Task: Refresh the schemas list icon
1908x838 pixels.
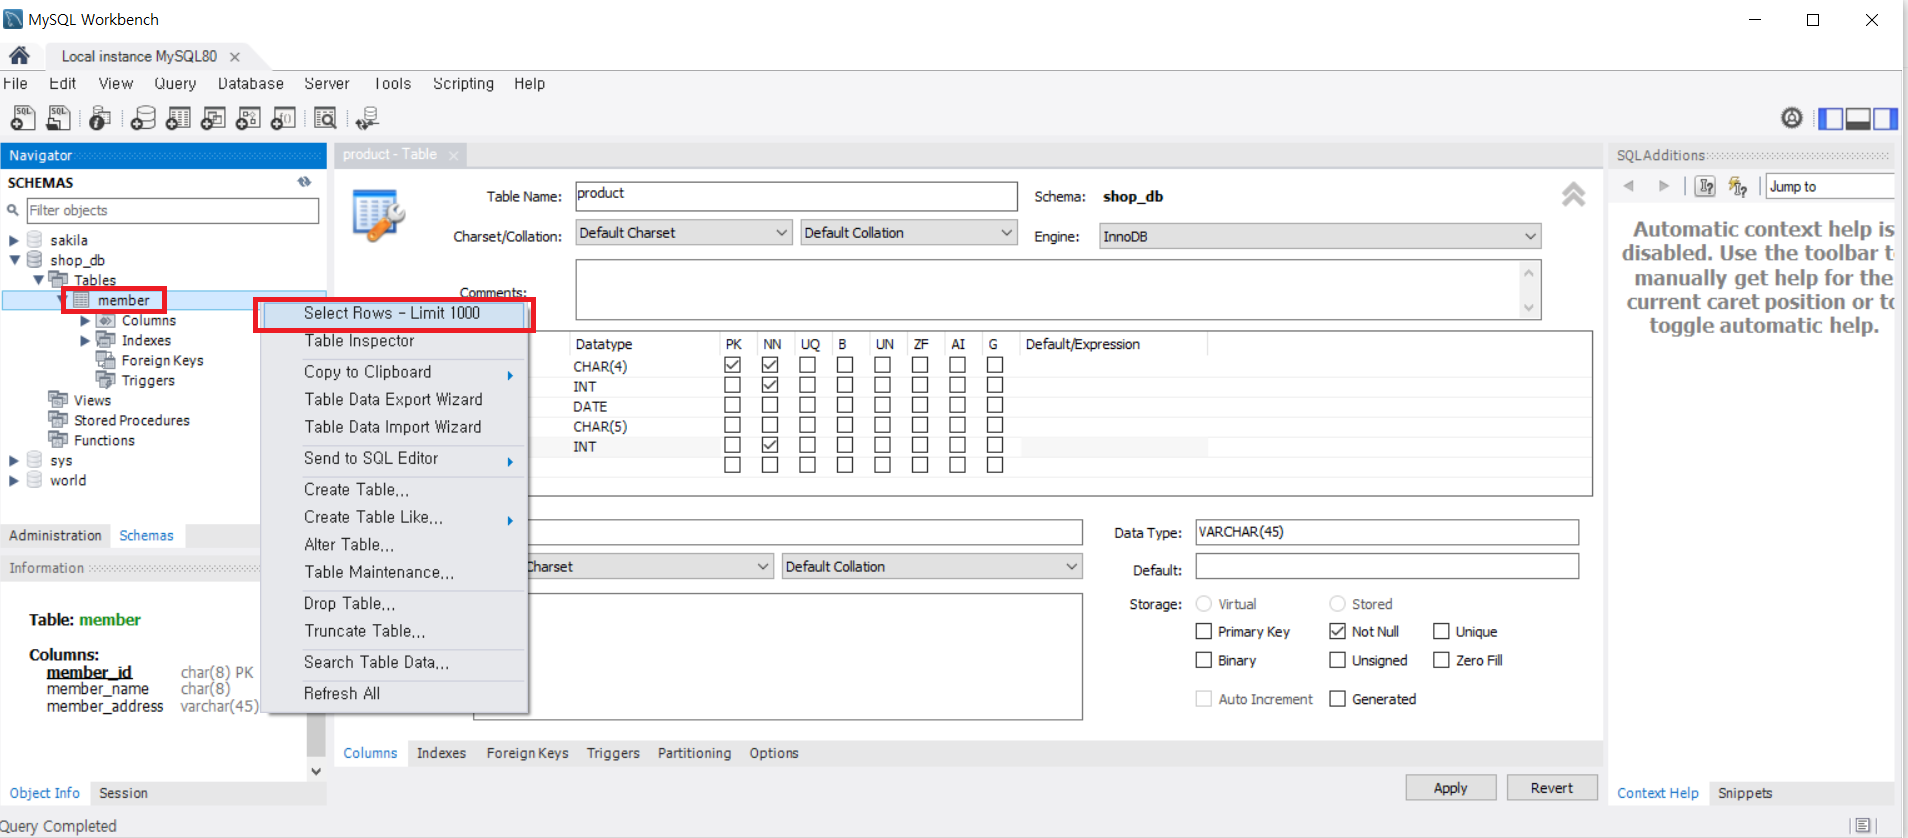Action: click(304, 182)
